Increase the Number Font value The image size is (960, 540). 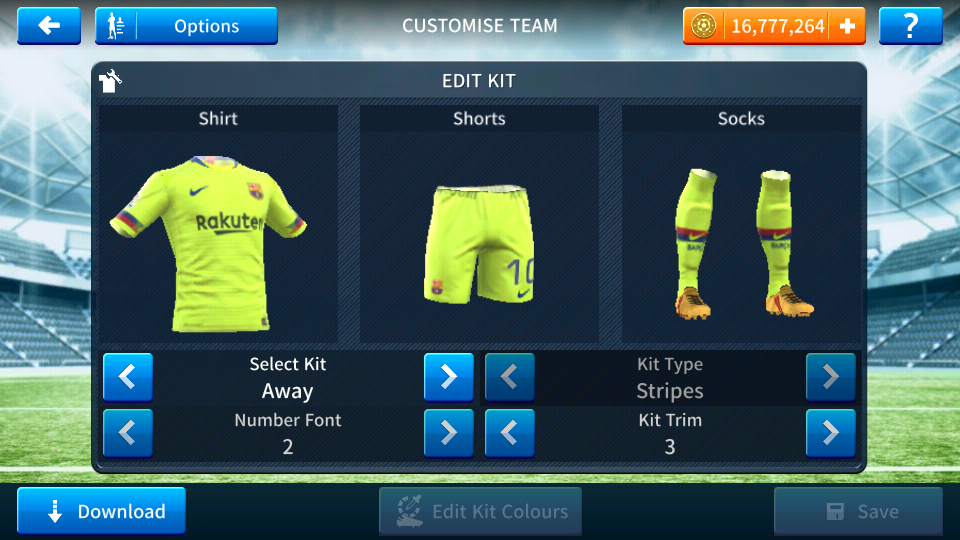coord(449,433)
